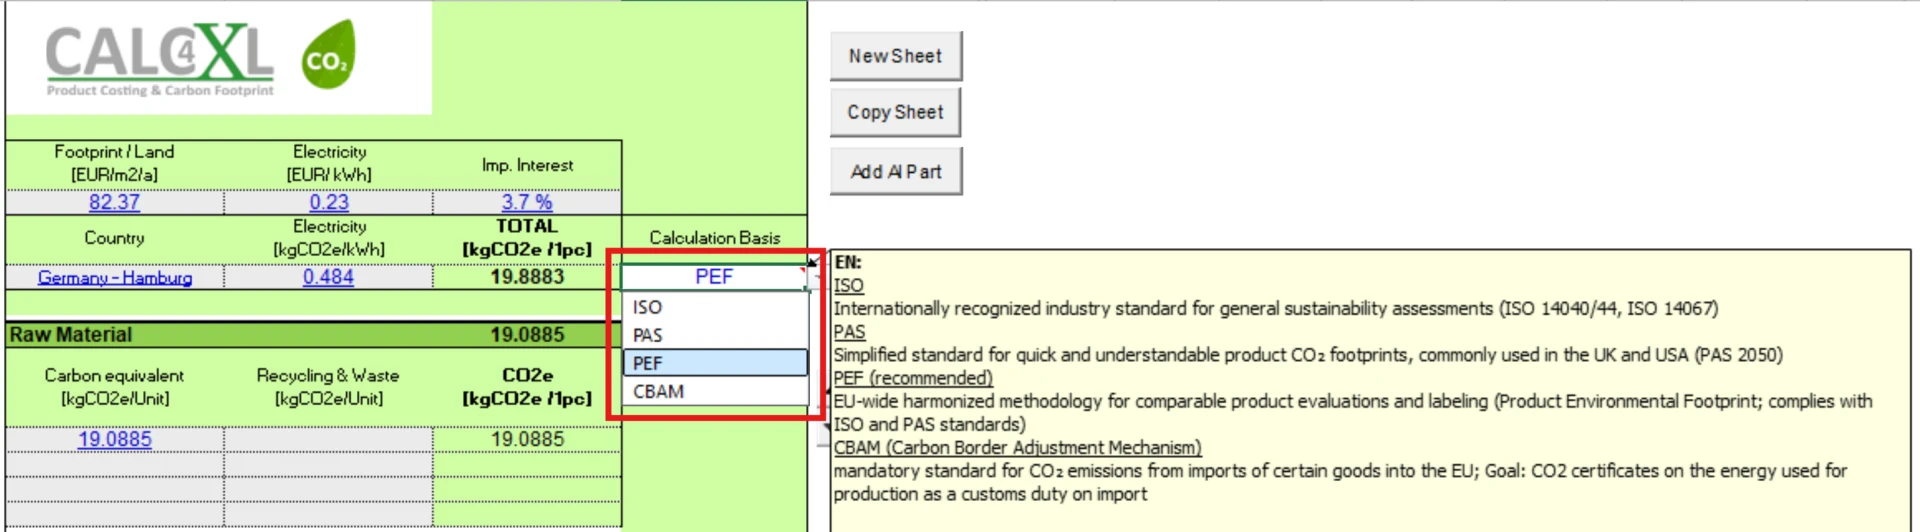Image resolution: width=1920 pixels, height=532 pixels.
Task: Open the Calculation Basis PEF dropdown cell
Action: click(x=713, y=277)
